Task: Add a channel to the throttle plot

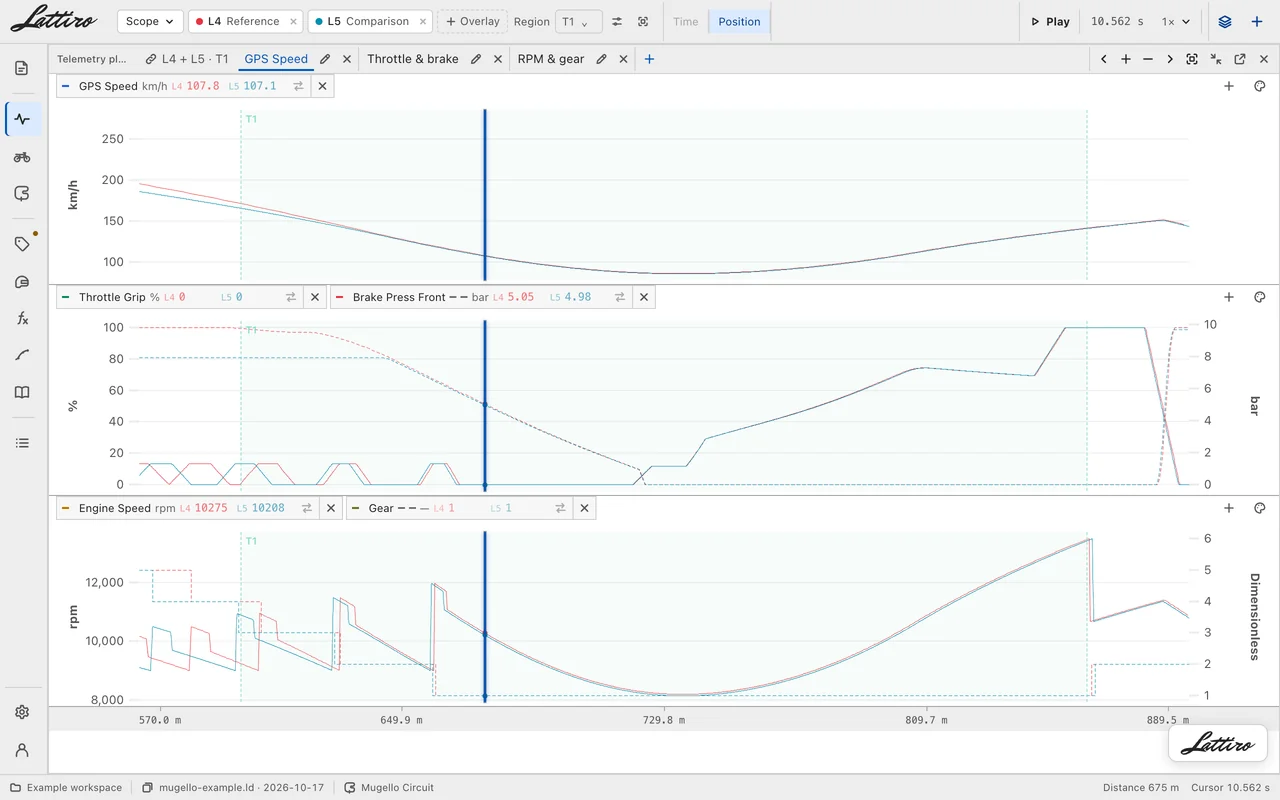Action: (x=1229, y=297)
